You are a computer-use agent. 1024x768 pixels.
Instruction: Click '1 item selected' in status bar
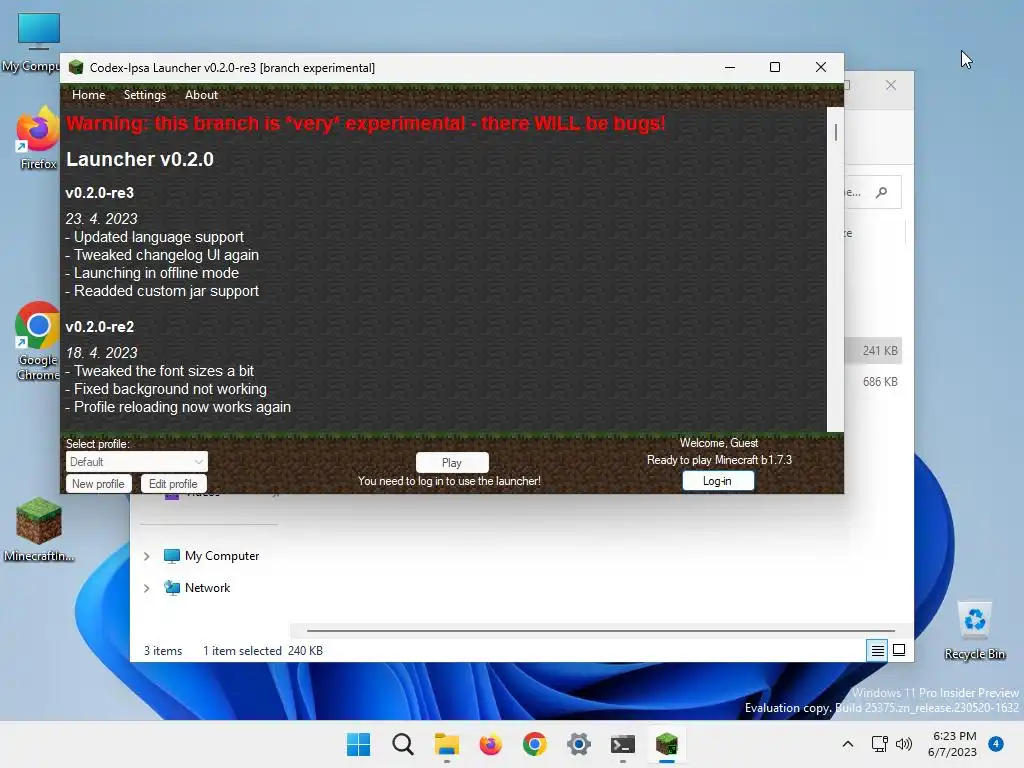click(242, 650)
